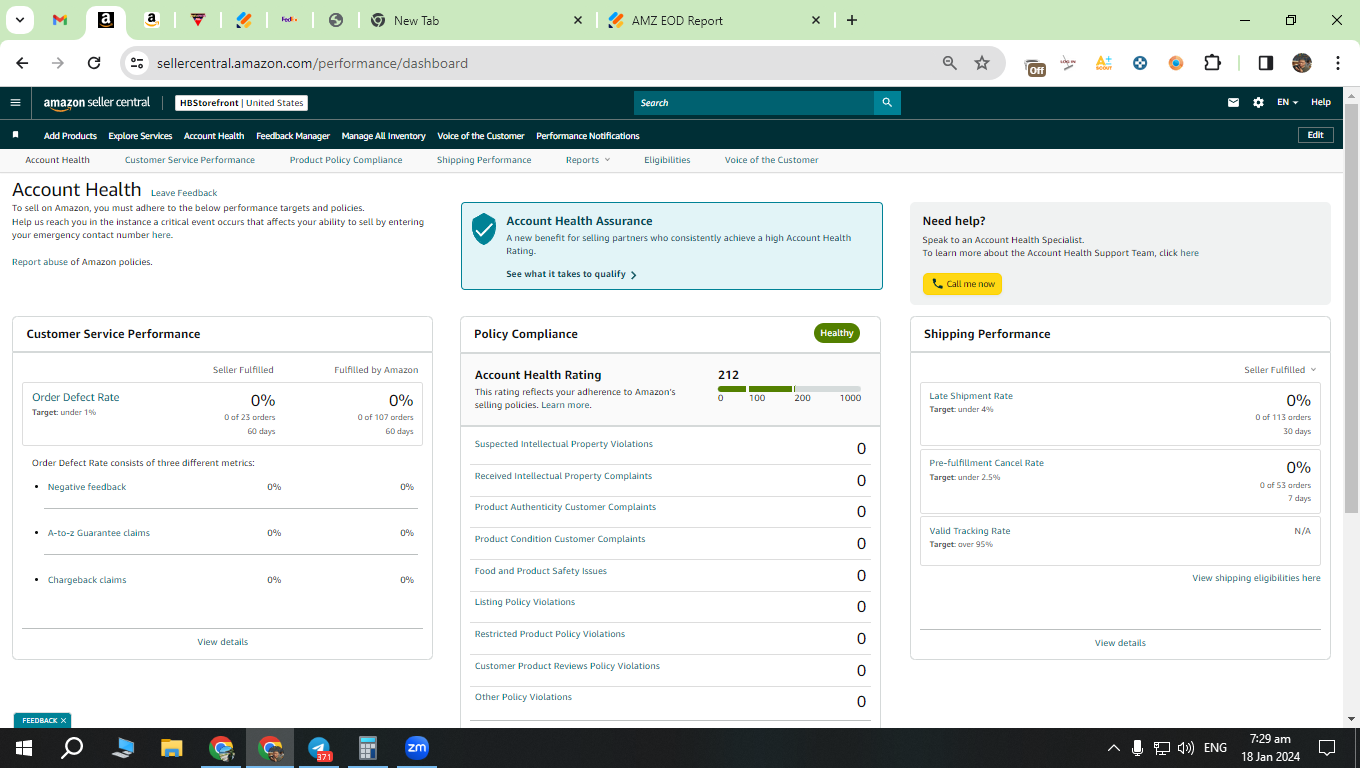Switch to the FedEx browser tab
This screenshot has height=768, width=1360.
click(289, 20)
